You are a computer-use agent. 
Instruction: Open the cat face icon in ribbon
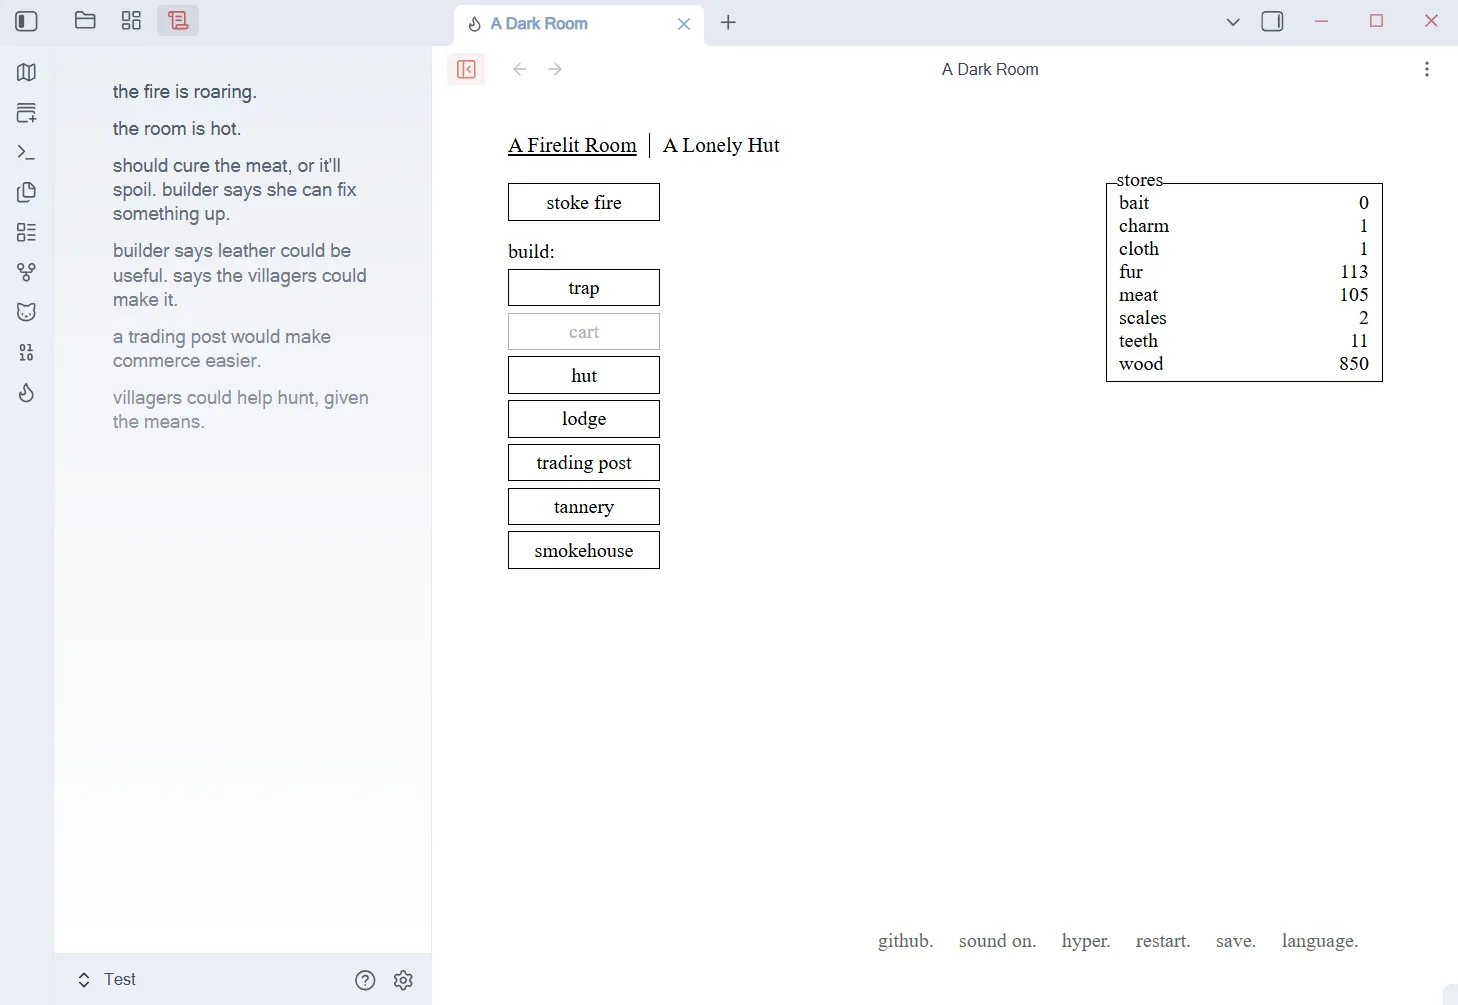27,312
